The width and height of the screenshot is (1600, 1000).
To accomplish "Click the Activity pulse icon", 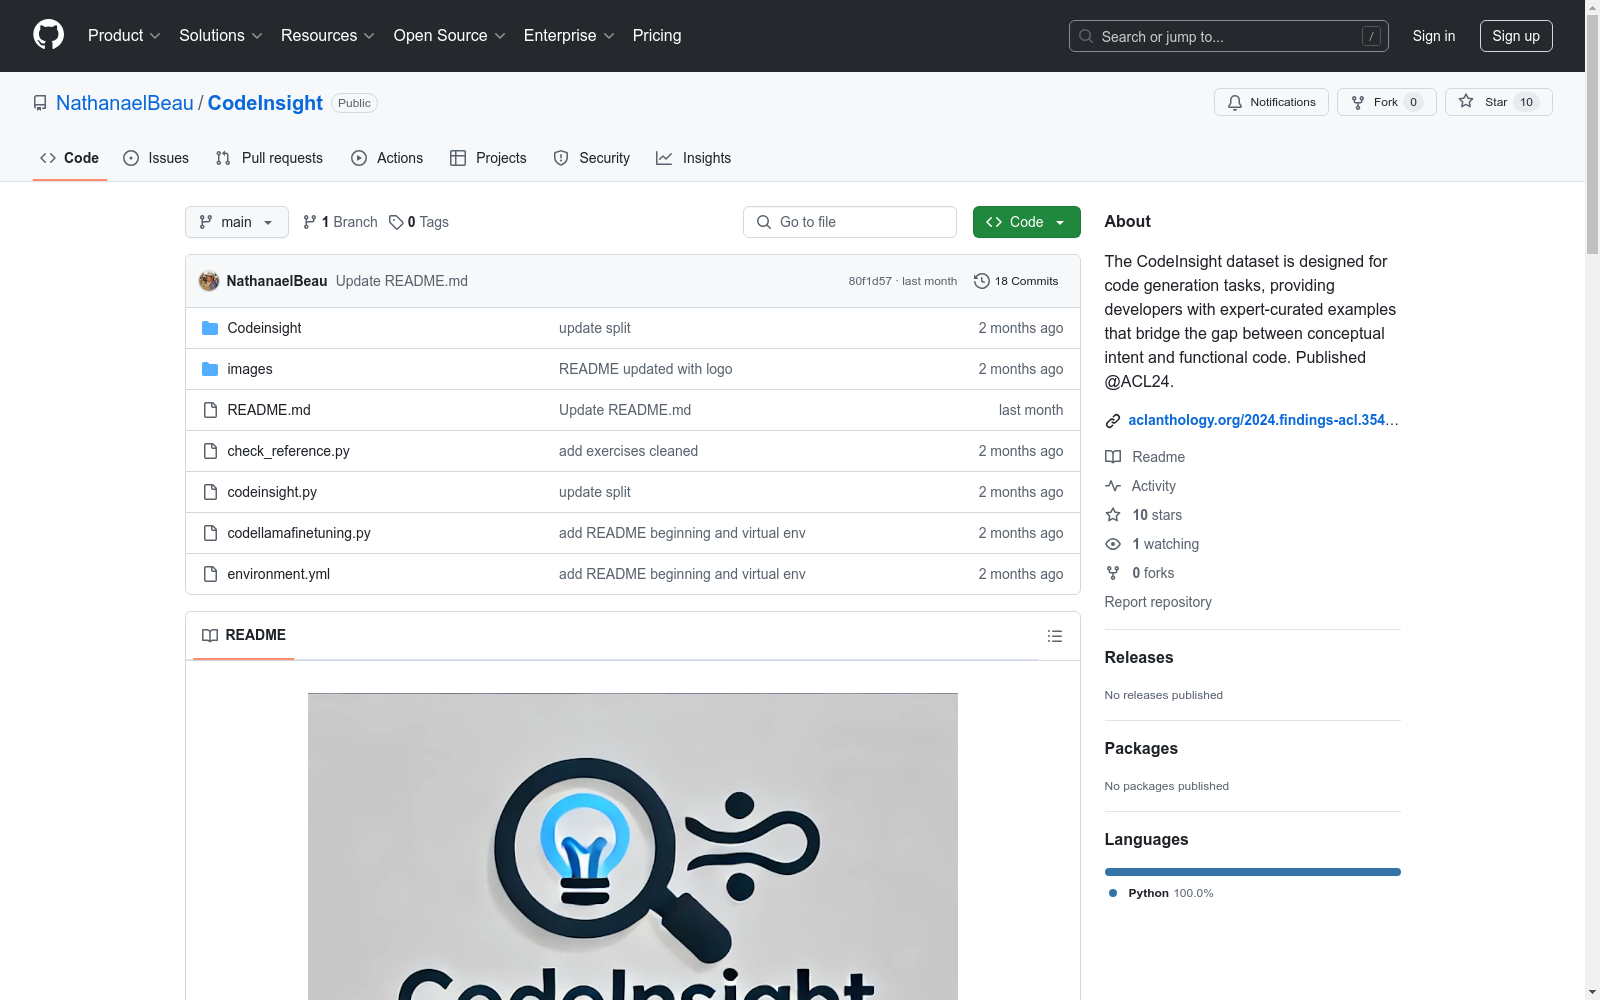I will coord(1113,486).
